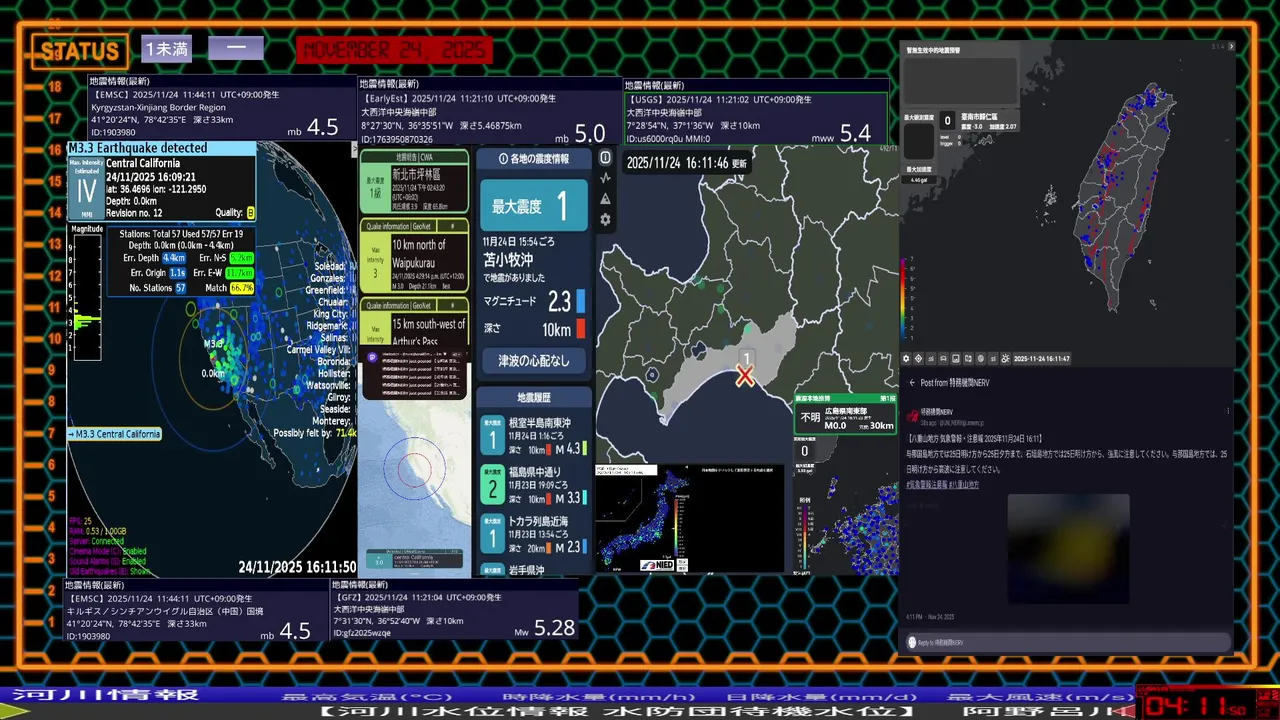The height and width of the screenshot is (720, 1280).
Task: Click the NOVEMBER 24, 2025 date display
Action: pos(395,50)
